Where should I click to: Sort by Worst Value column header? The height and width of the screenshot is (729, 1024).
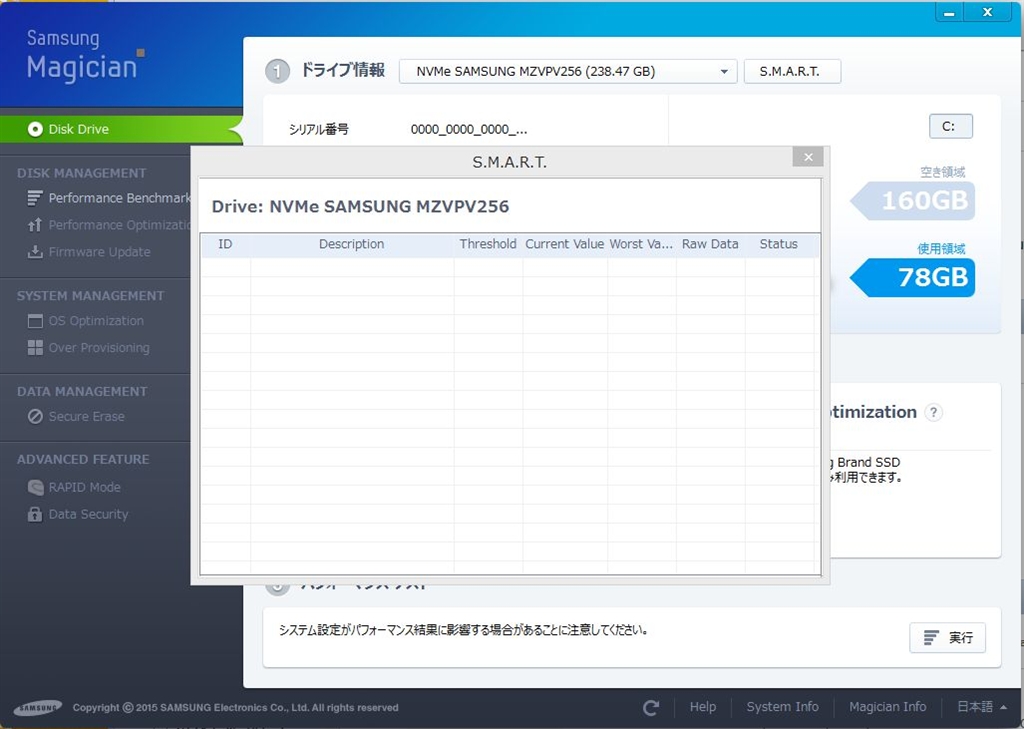[x=641, y=244]
